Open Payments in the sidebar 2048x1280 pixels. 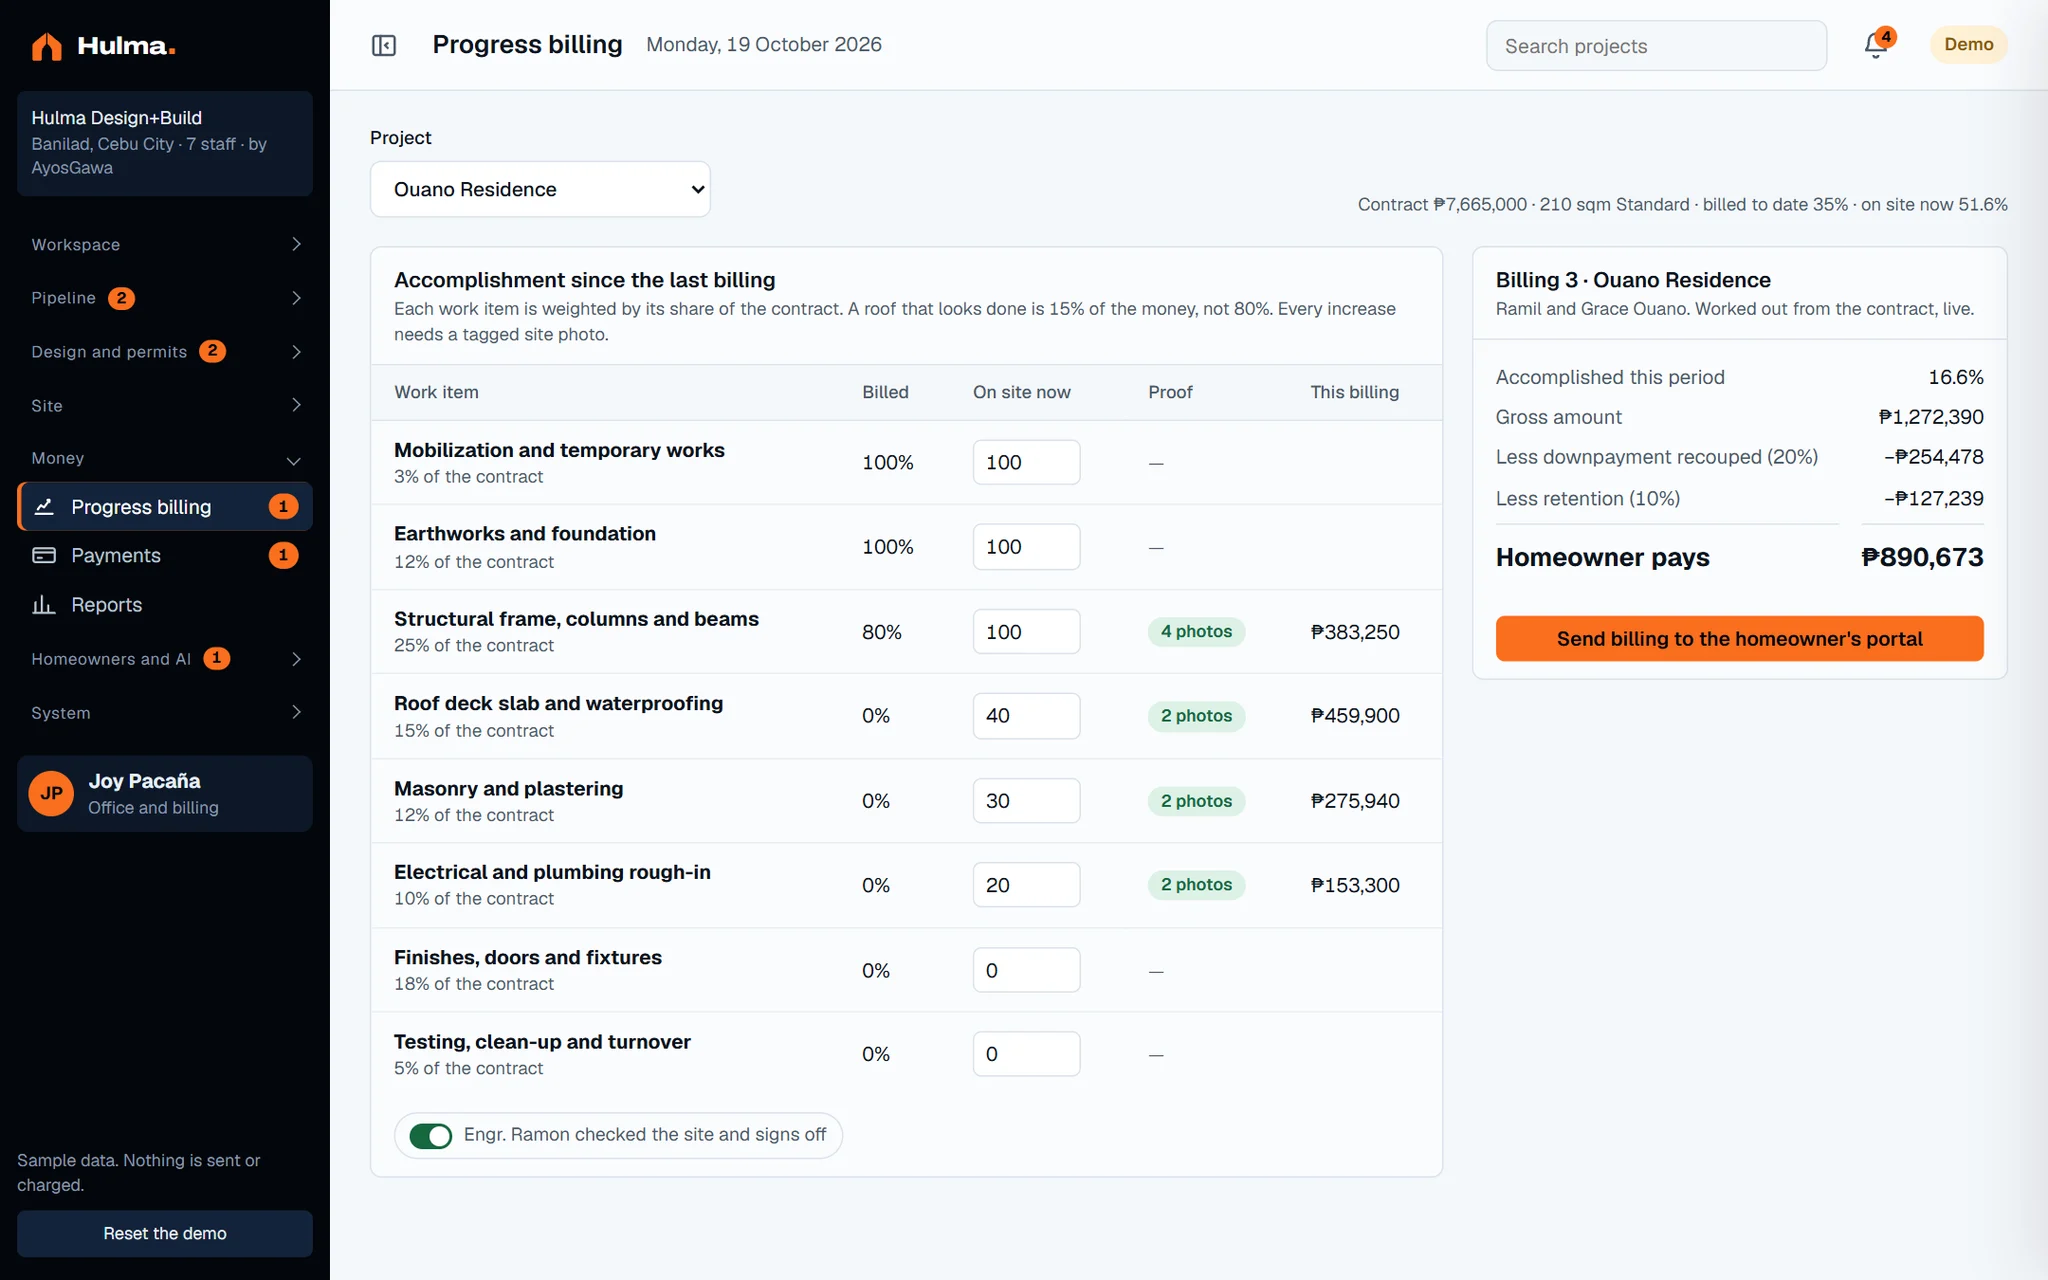click(165, 555)
